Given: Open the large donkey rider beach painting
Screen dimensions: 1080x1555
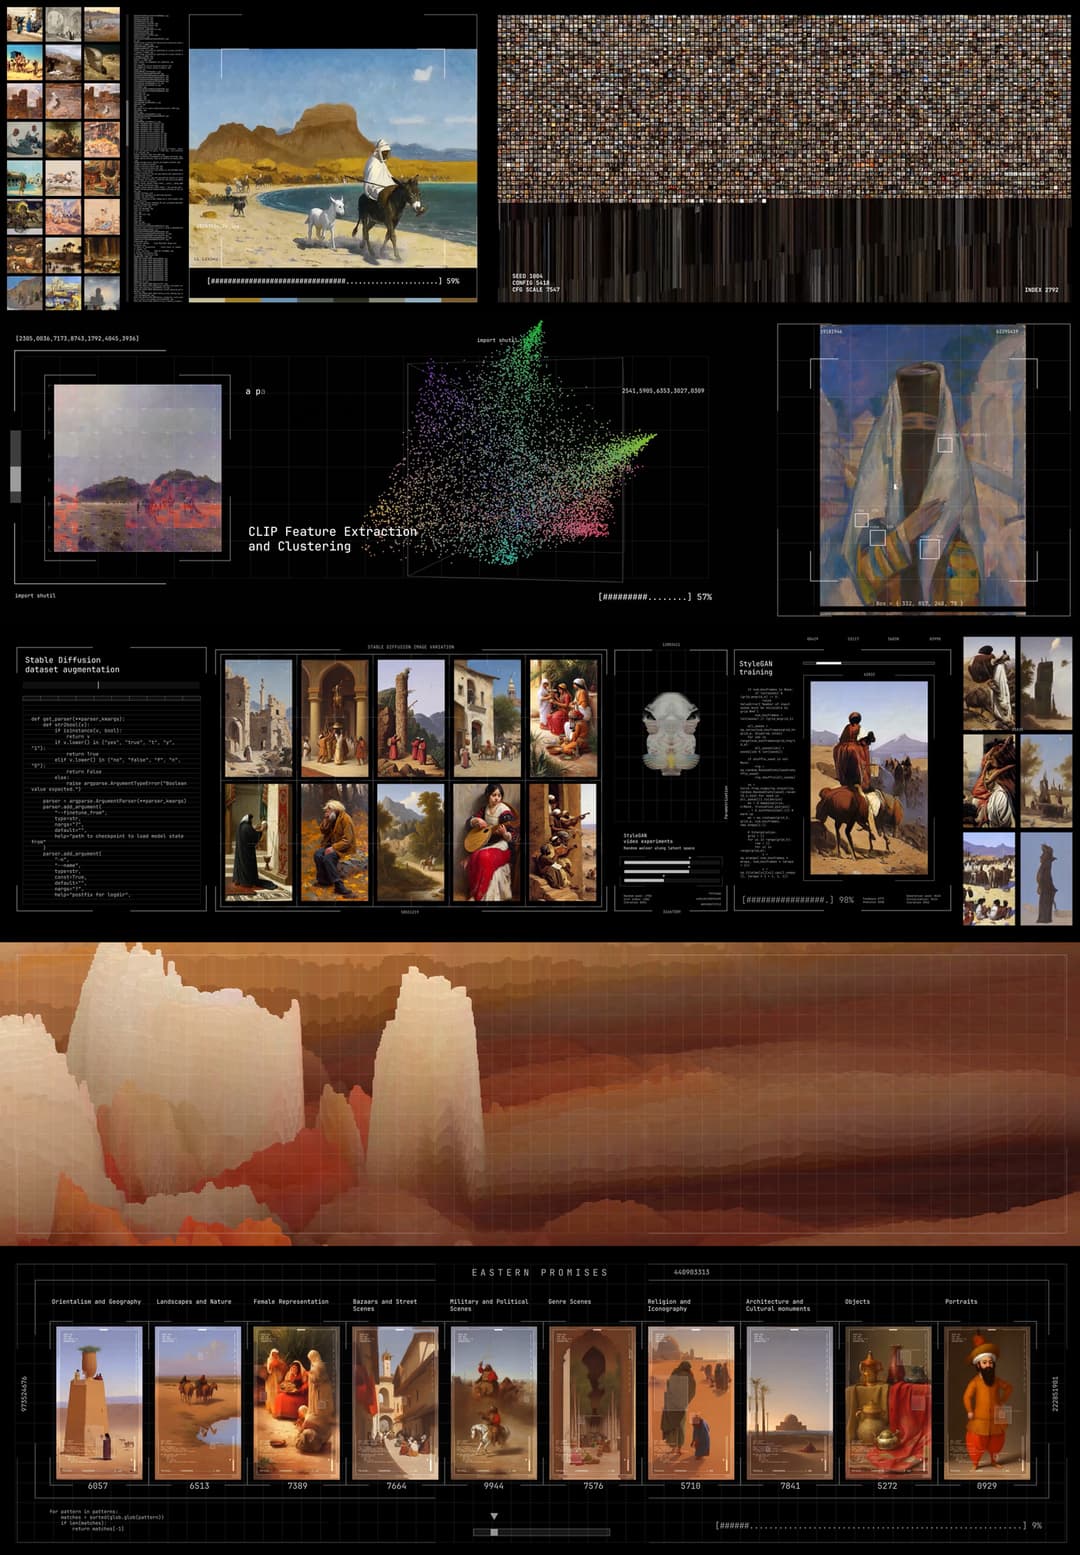Looking at the screenshot, I should point(333,158).
